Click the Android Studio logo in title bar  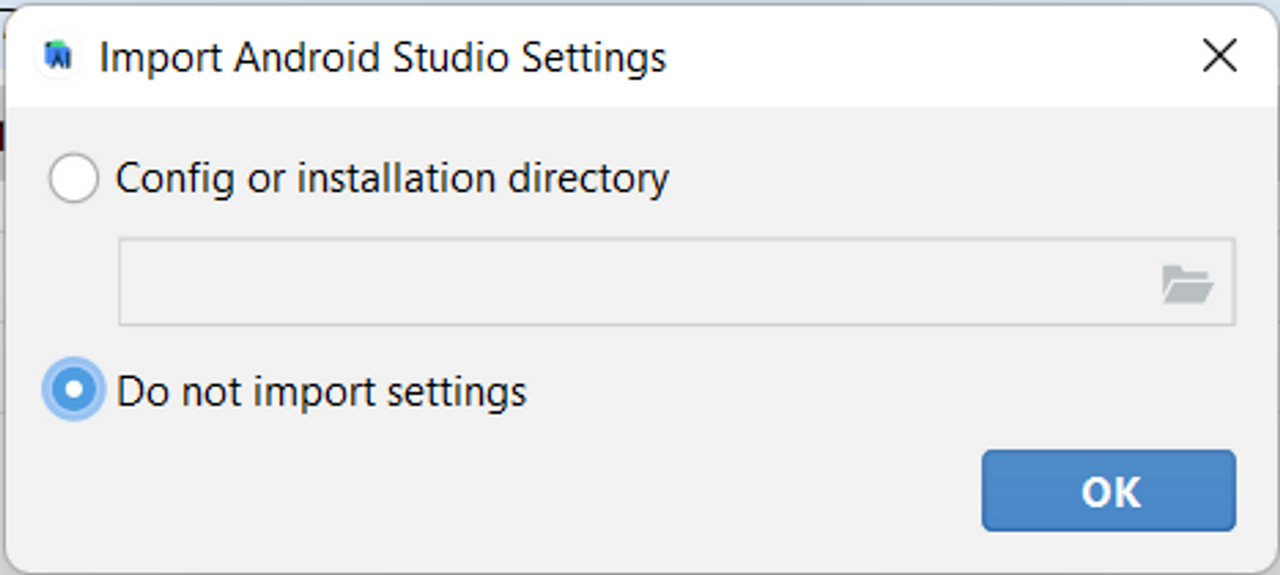pos(60,58)
